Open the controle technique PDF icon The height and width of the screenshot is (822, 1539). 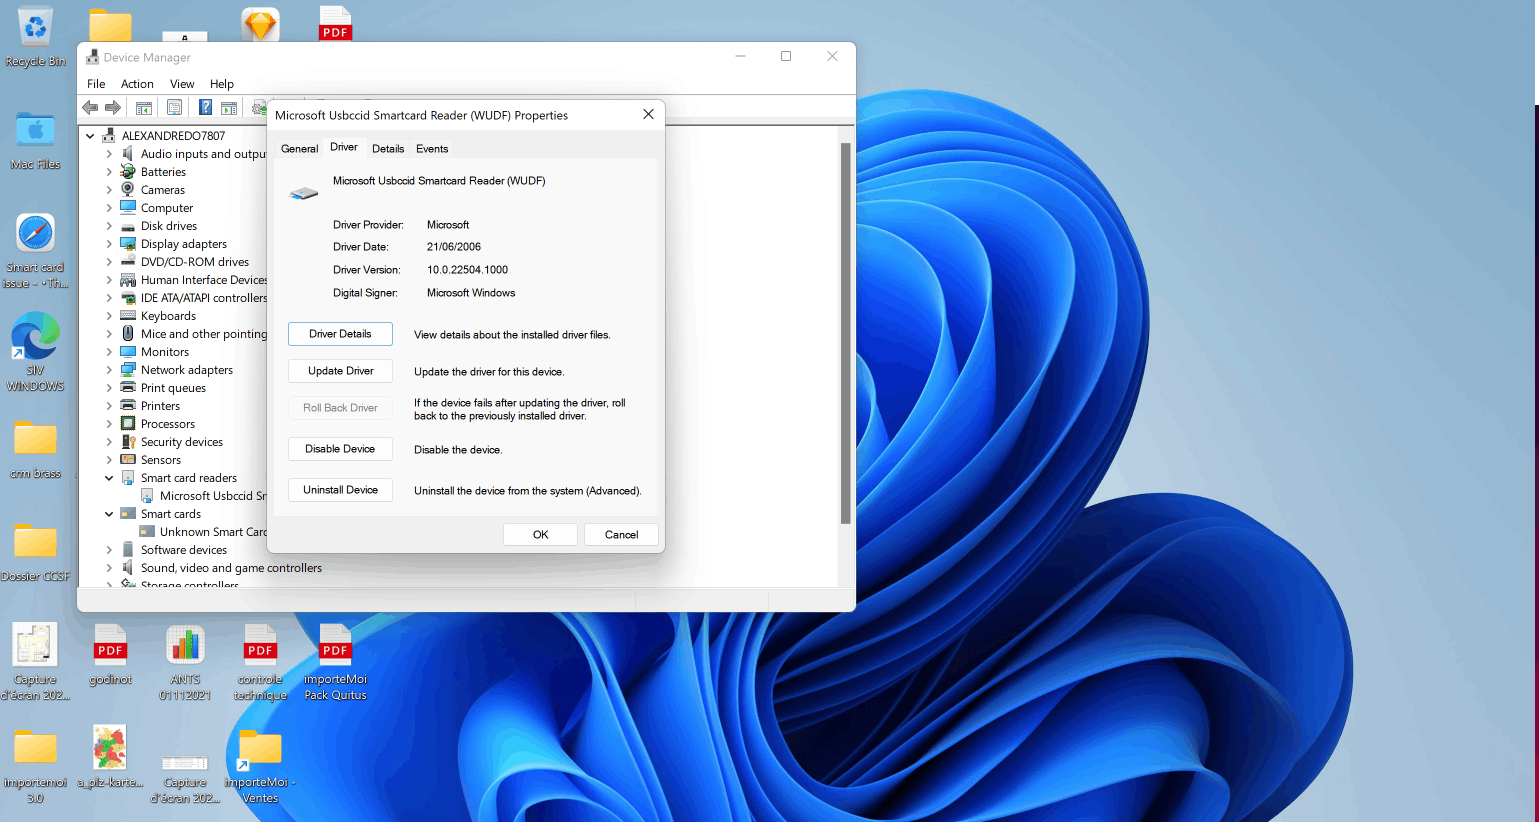260,661
